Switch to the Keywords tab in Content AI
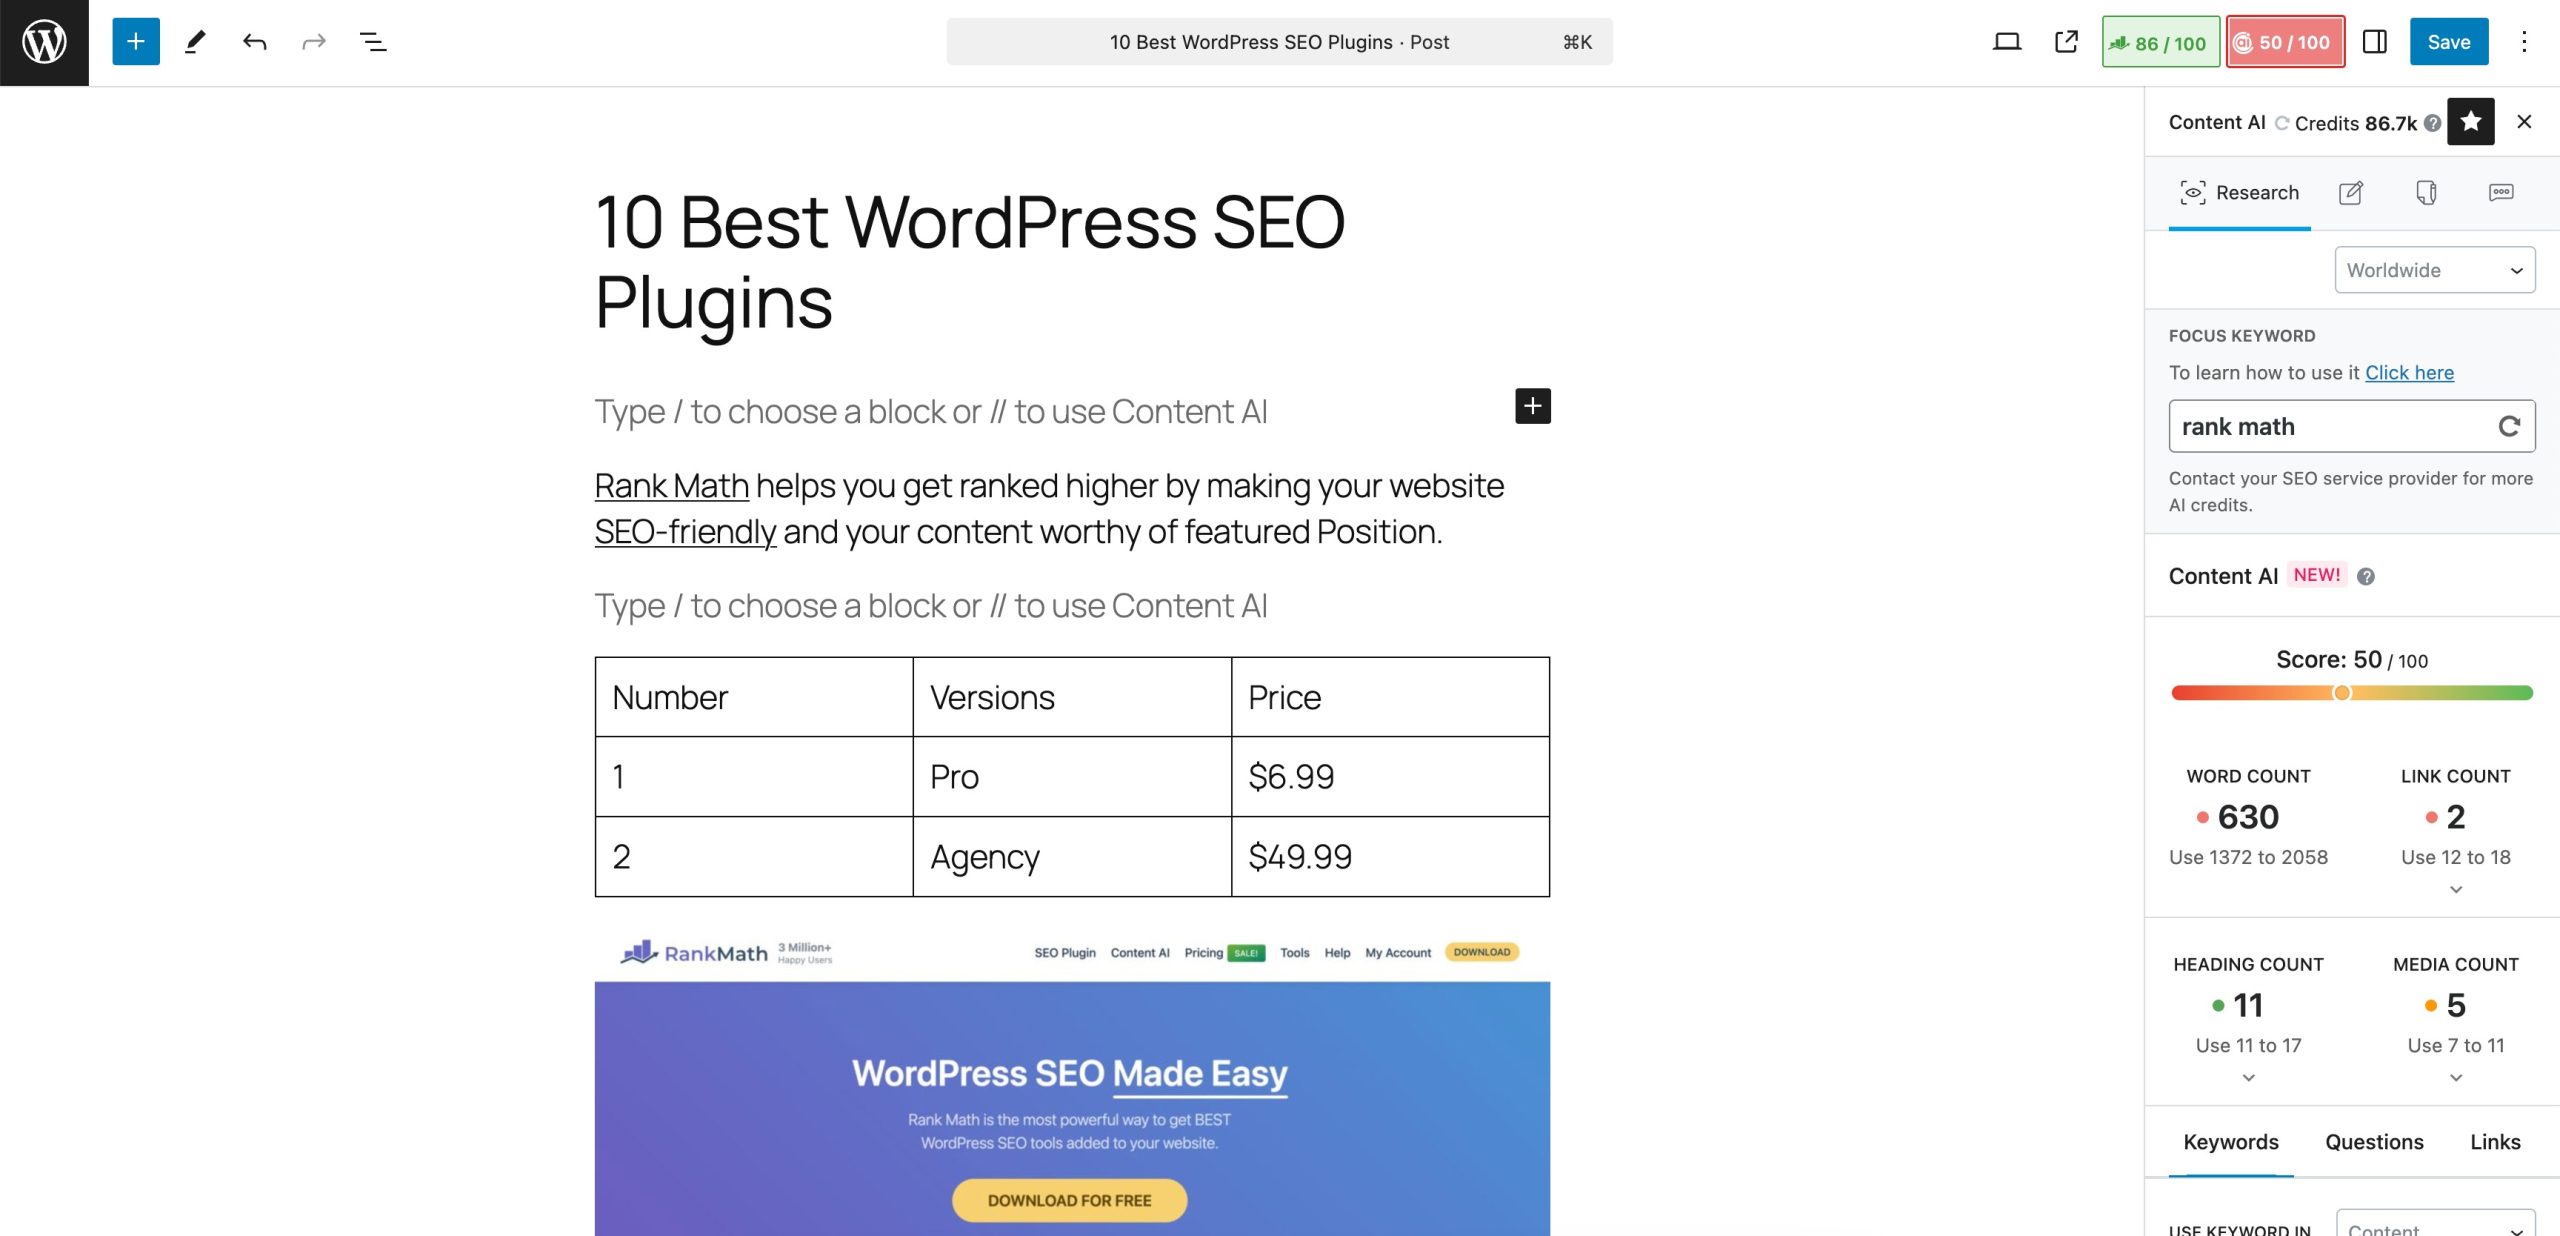 (x=2232, y=1141)
